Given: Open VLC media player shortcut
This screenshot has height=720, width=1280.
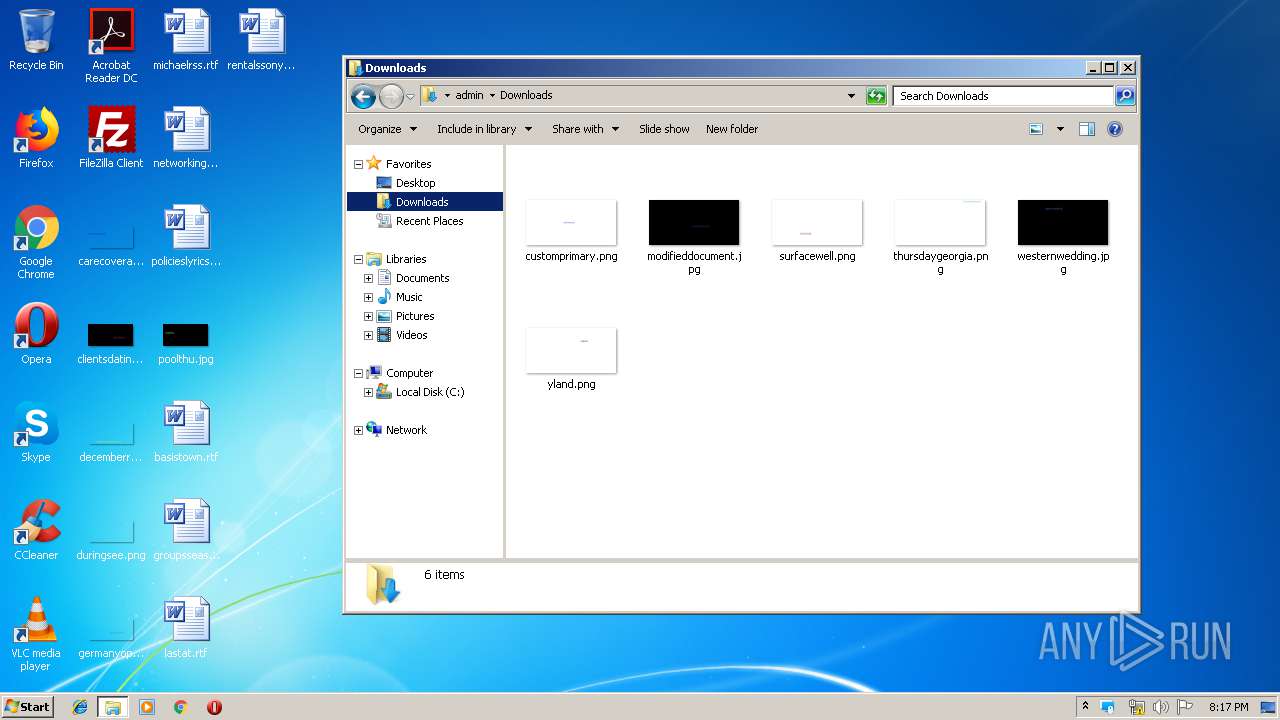Looking at the screenshot, I should click(x=36, y=634).
